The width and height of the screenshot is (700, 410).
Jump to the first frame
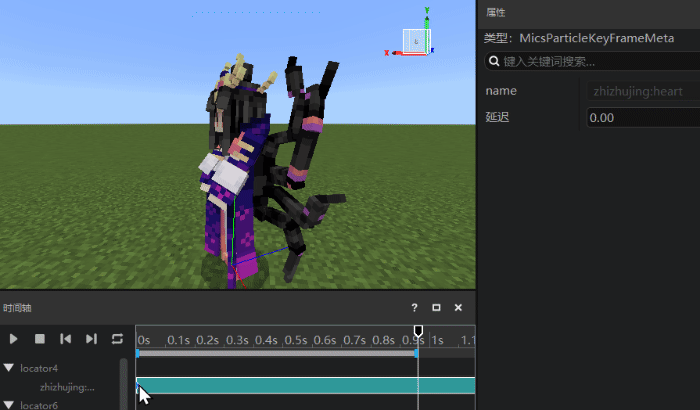point(65,339)
